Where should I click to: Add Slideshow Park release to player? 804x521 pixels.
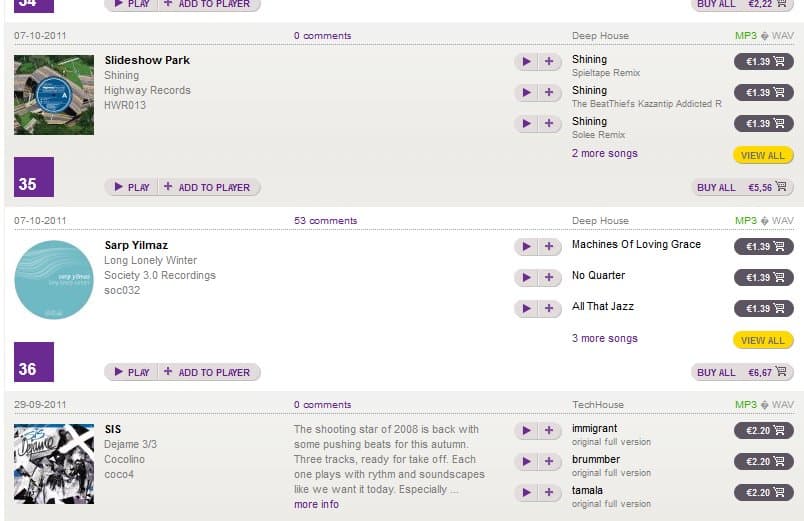point(209,187)
